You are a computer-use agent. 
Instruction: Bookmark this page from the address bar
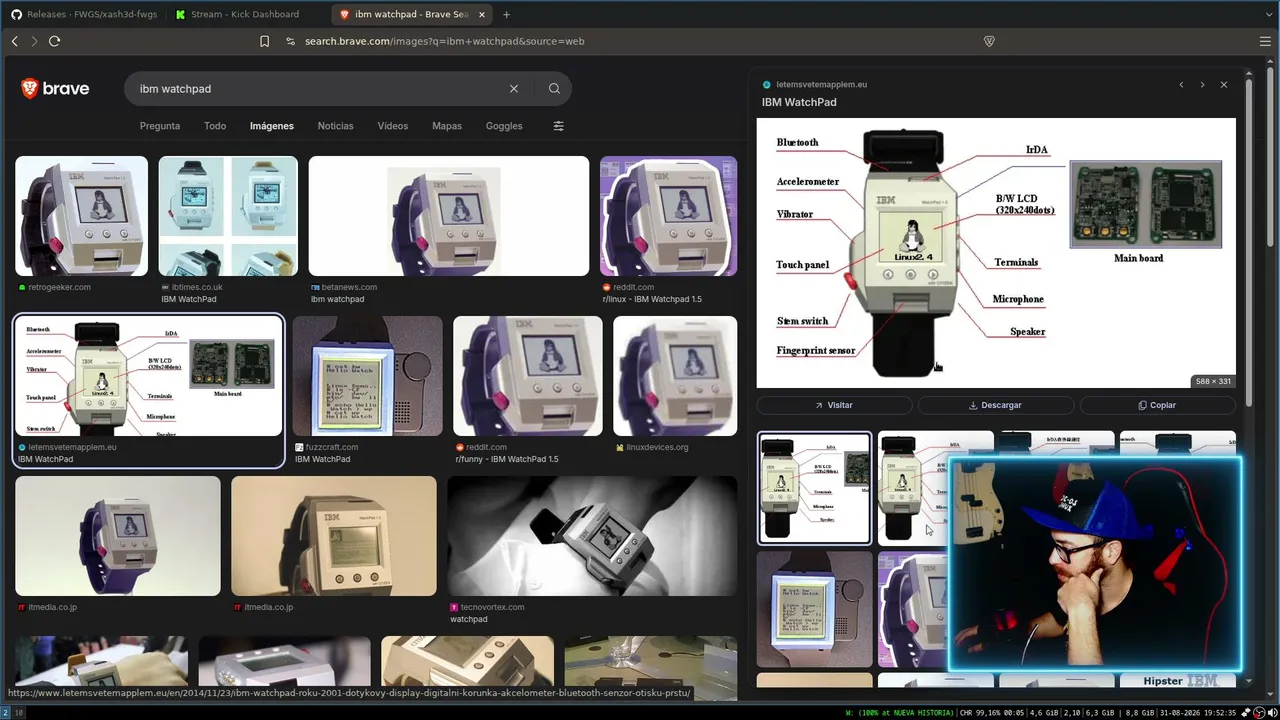coord(264,41)
